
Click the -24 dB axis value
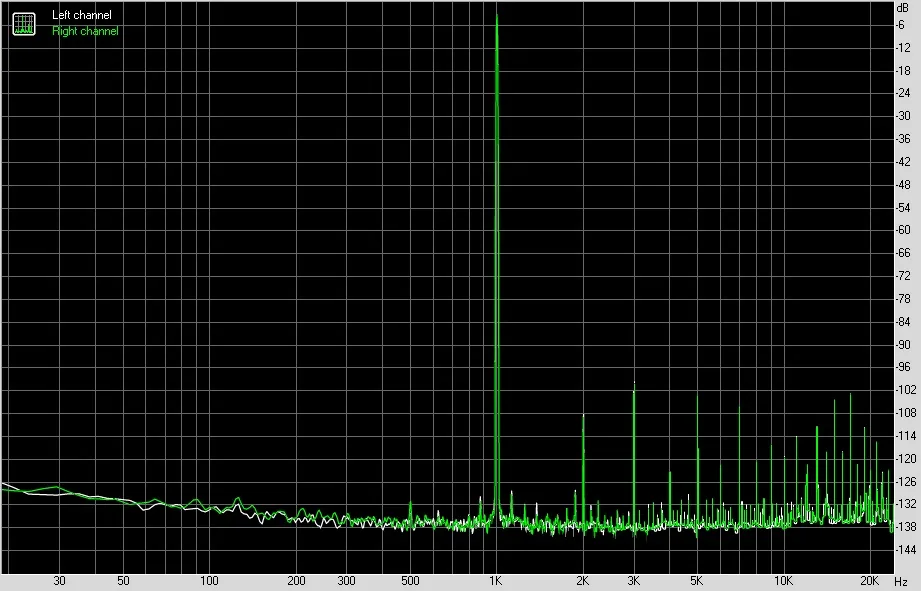(903, 93)
